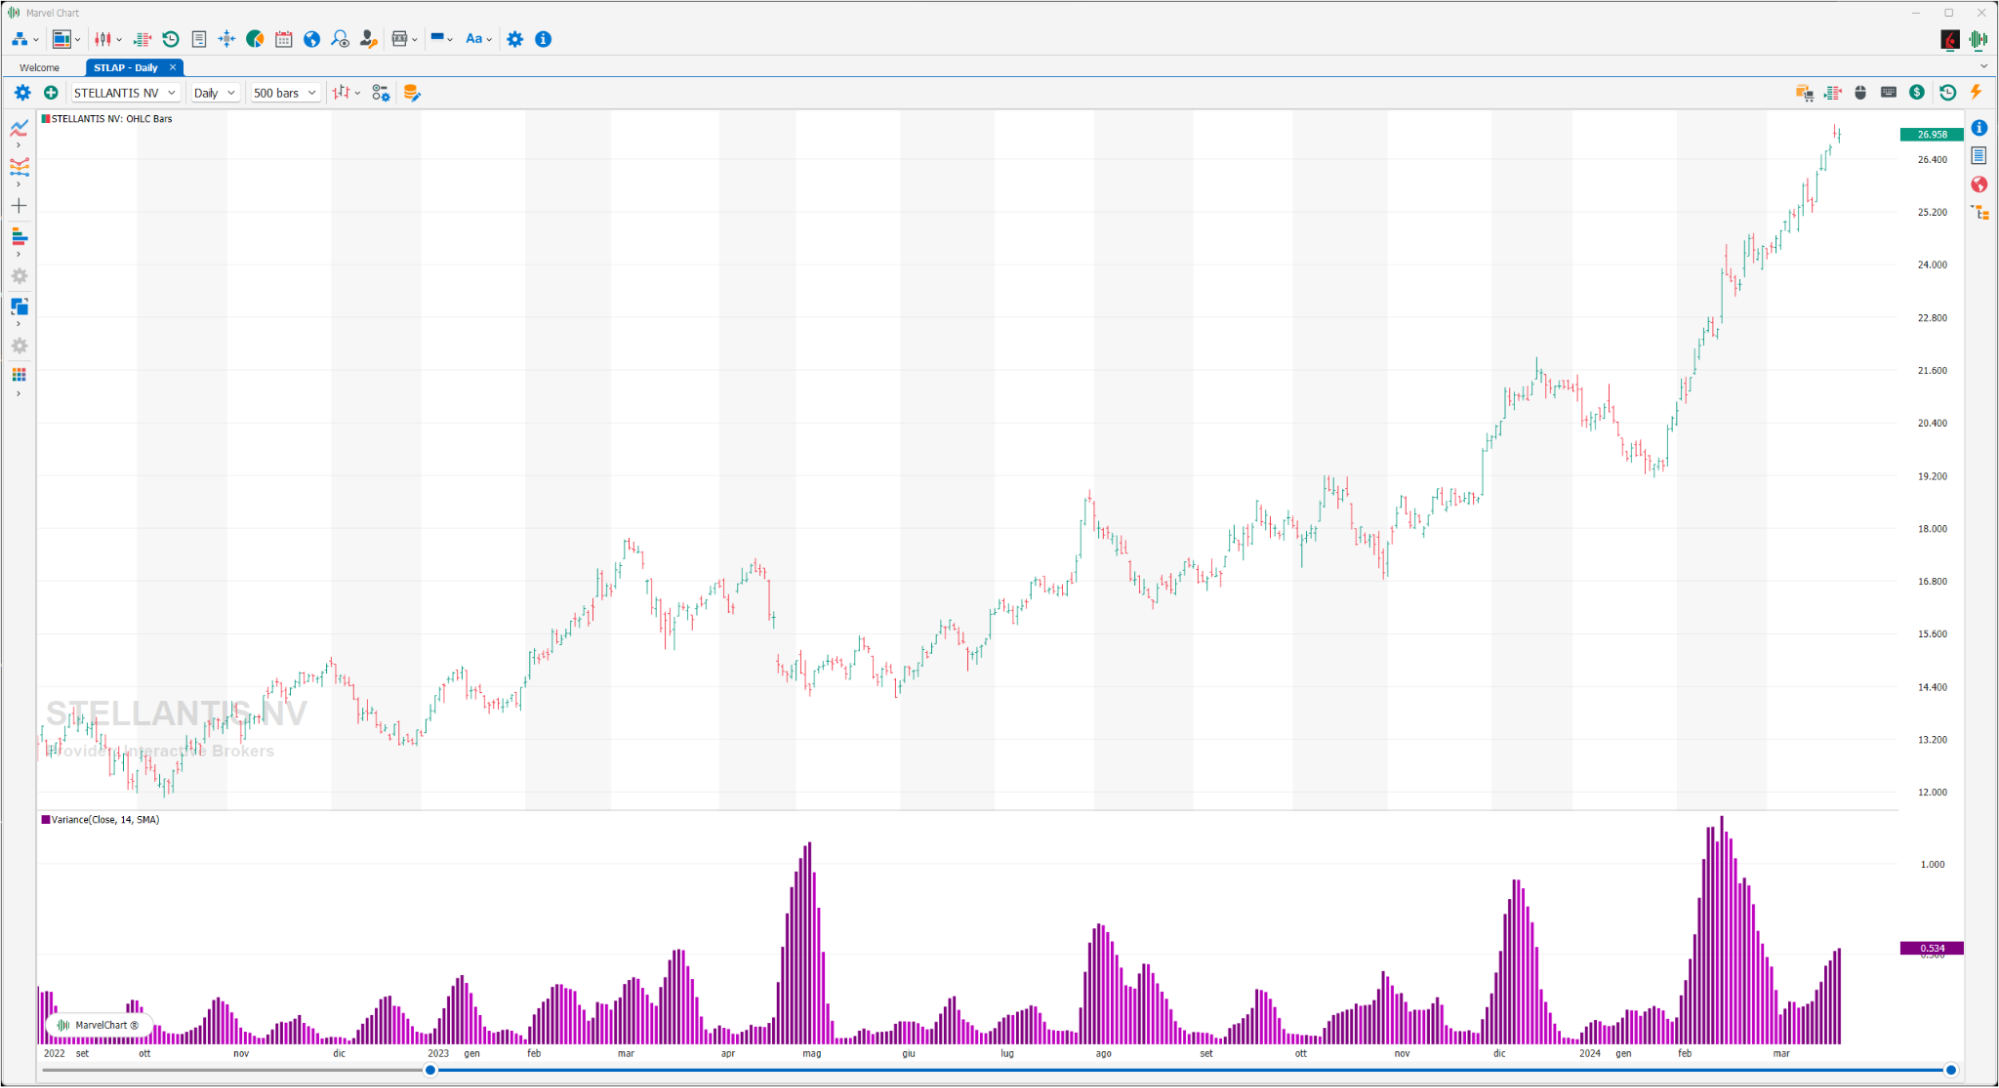
Task: Toggle the mouse trading icon
Action: click(1861, 92)
